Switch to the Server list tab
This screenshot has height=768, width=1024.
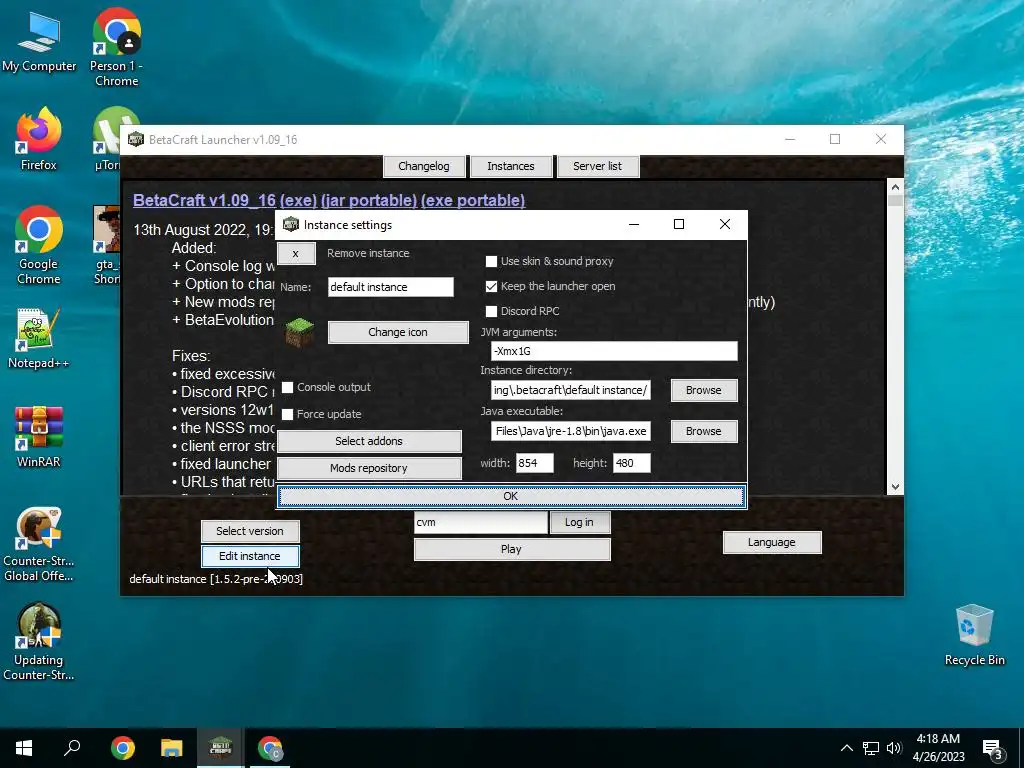click(598, 166)
